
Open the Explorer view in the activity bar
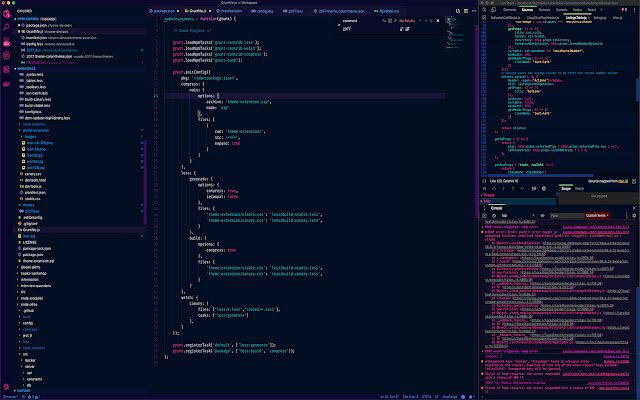click(x=6, y=14)
